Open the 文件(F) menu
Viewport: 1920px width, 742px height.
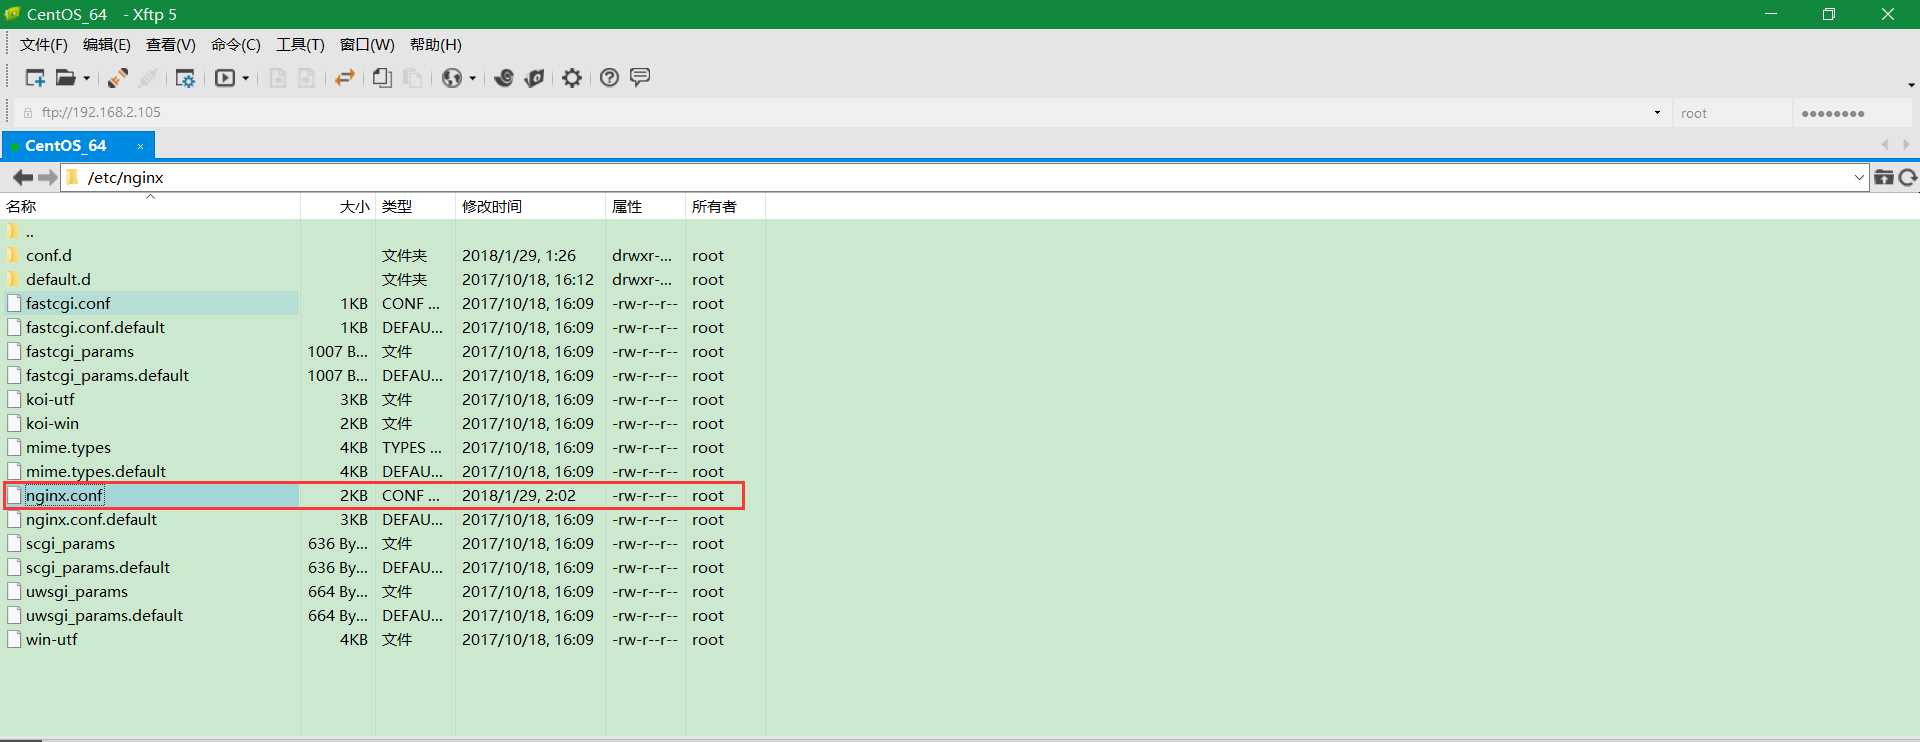tap(44, 45)
